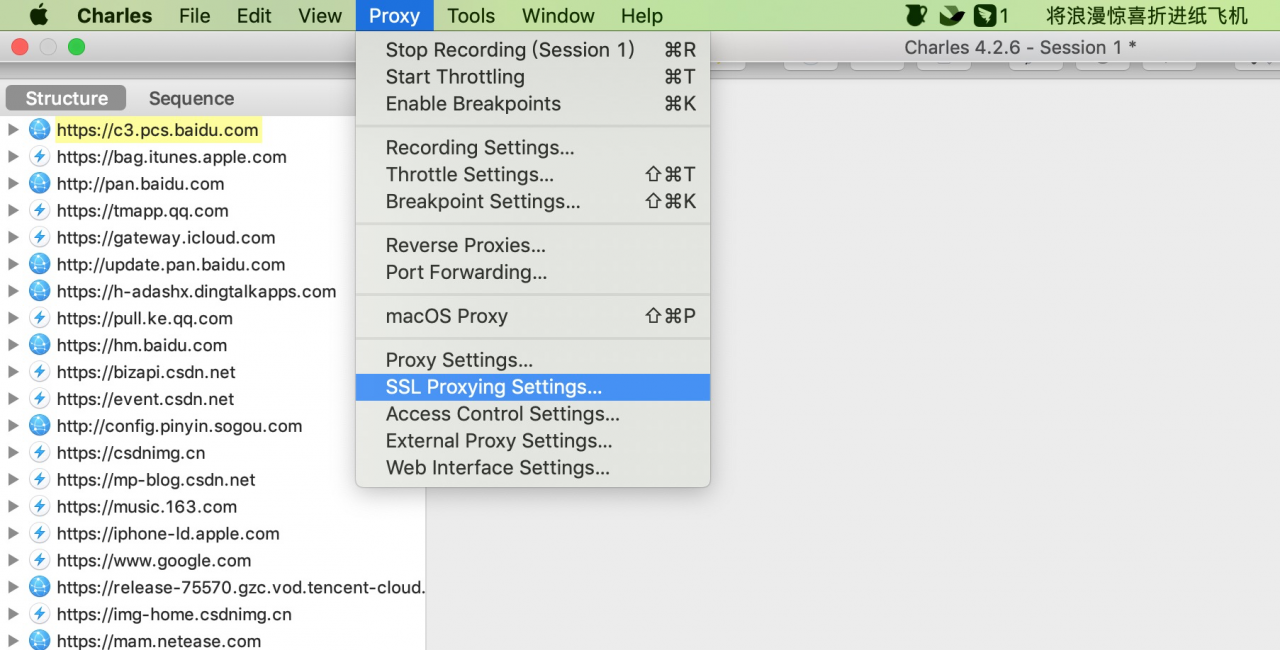Click the lightning icon for bizapi.csdn.net
Image resolution: width=1280 pixels, height=650 pixels.
[39, 372]
